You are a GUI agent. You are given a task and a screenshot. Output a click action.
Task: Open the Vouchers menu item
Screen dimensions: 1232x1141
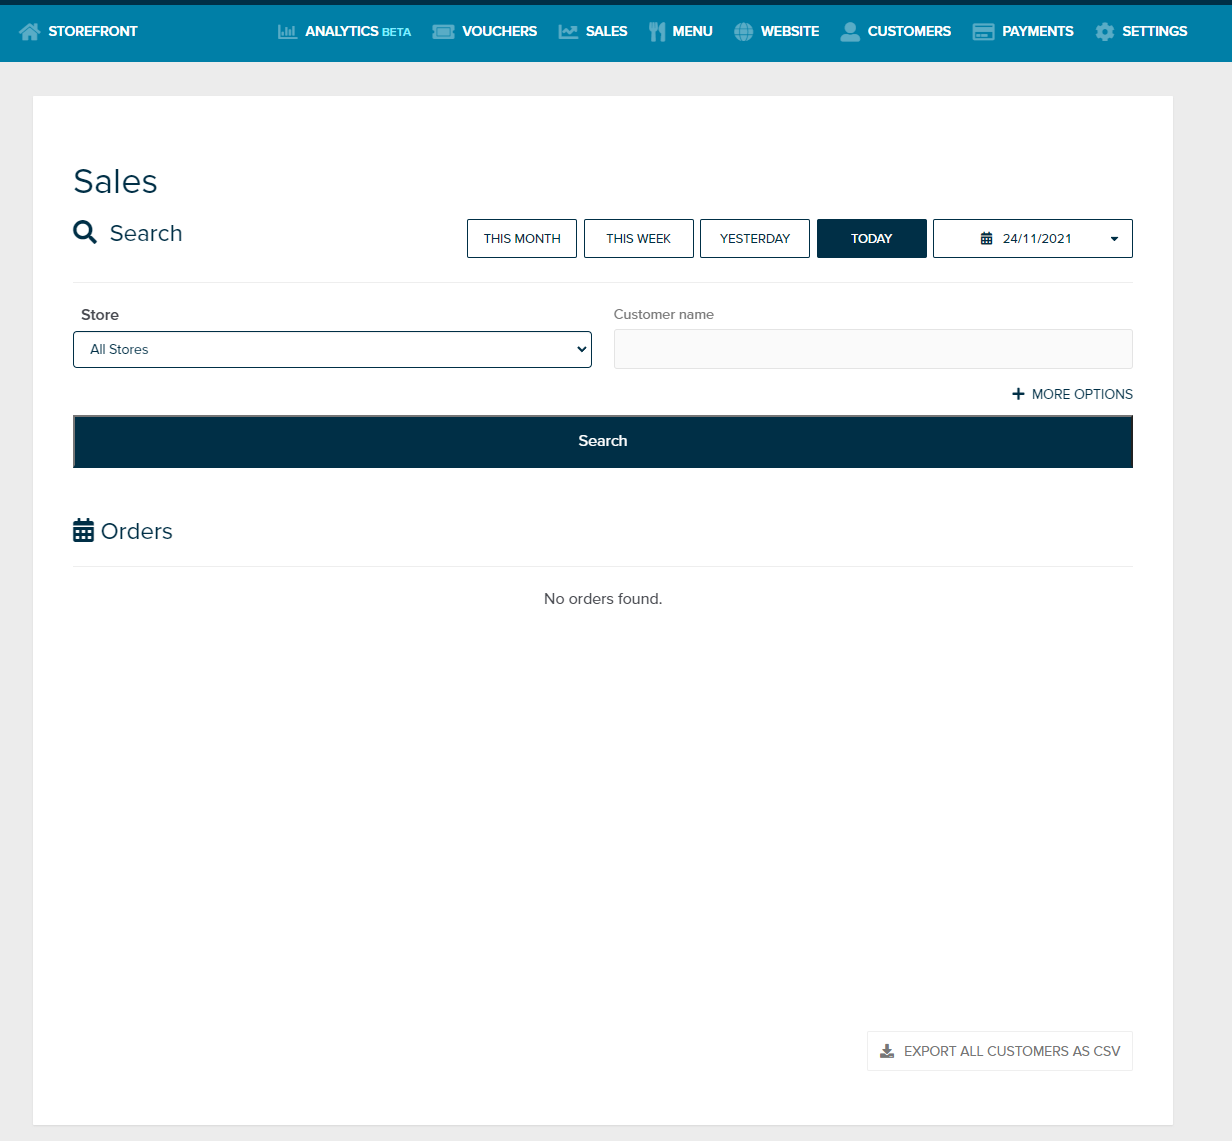[x=499, y=32]
